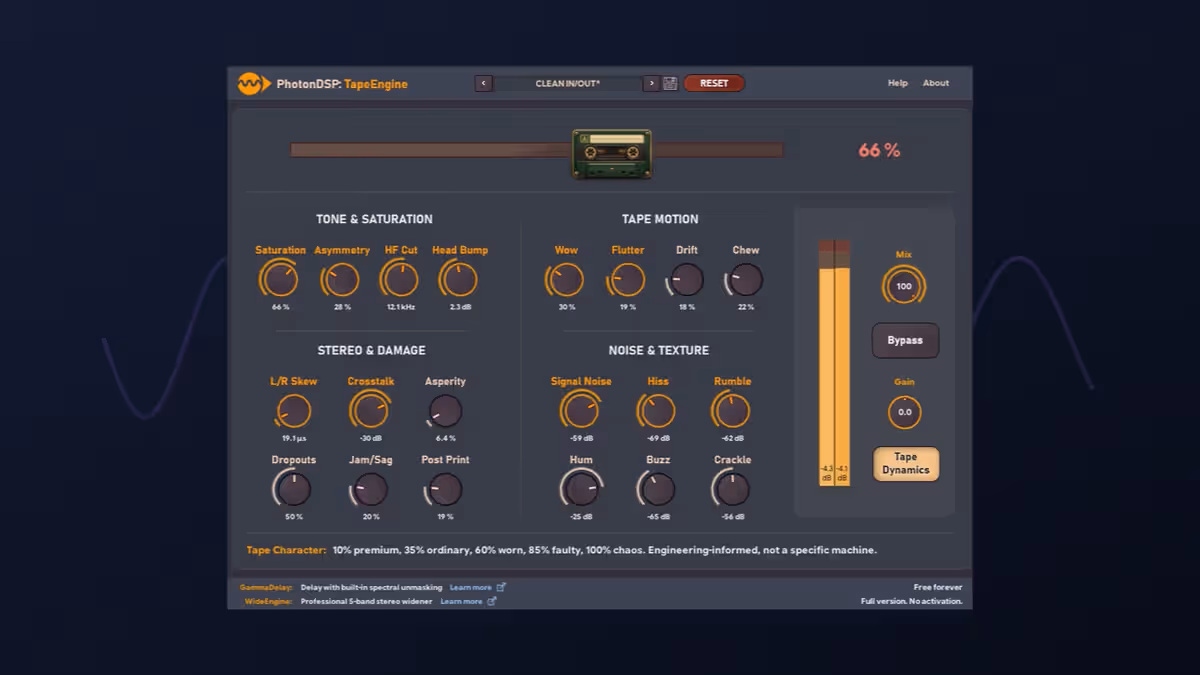Click the Hum value -25 dB
Screen dimensions: 1200x675
point(581,517)
